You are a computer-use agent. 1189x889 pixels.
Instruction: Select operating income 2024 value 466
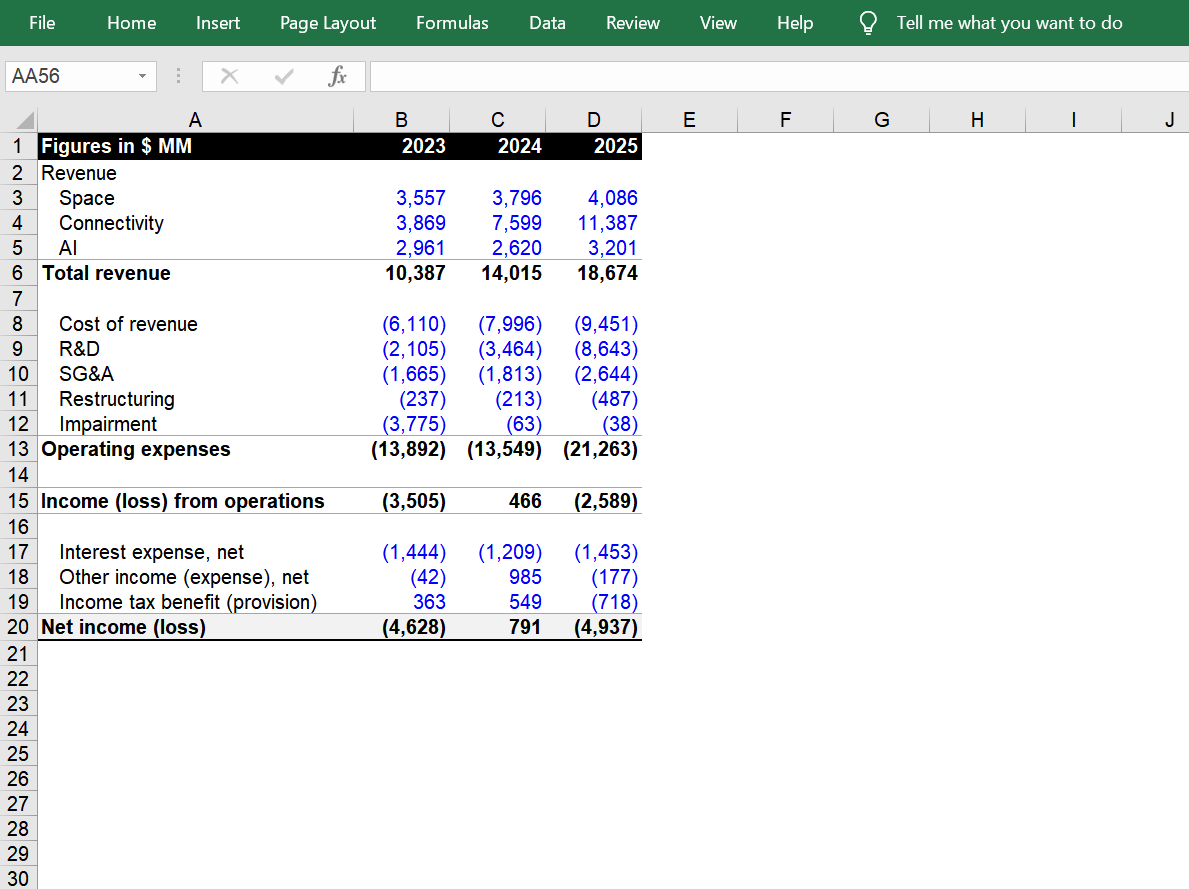tap(497, 501)
